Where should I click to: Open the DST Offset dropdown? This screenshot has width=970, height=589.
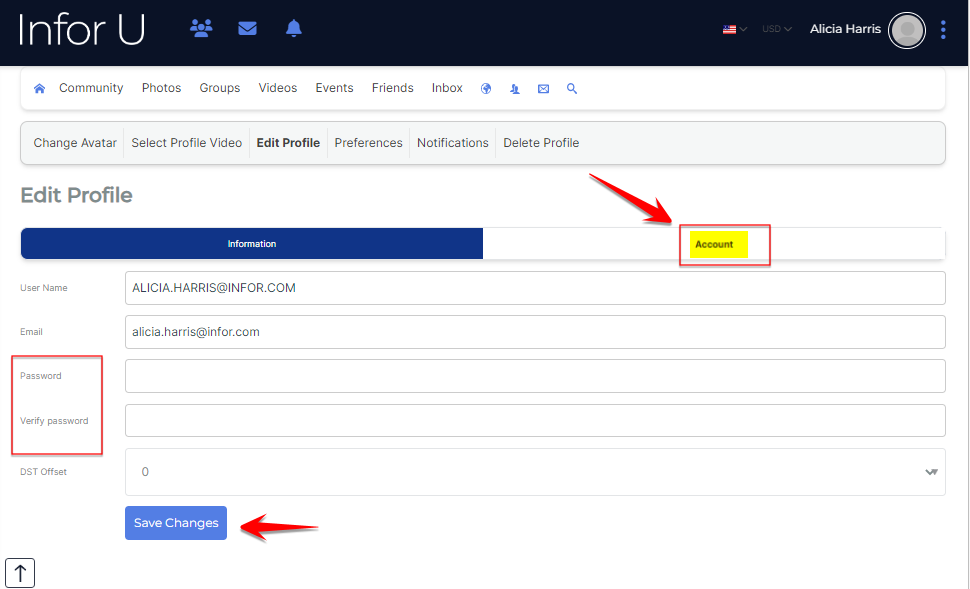click(535, 472)
